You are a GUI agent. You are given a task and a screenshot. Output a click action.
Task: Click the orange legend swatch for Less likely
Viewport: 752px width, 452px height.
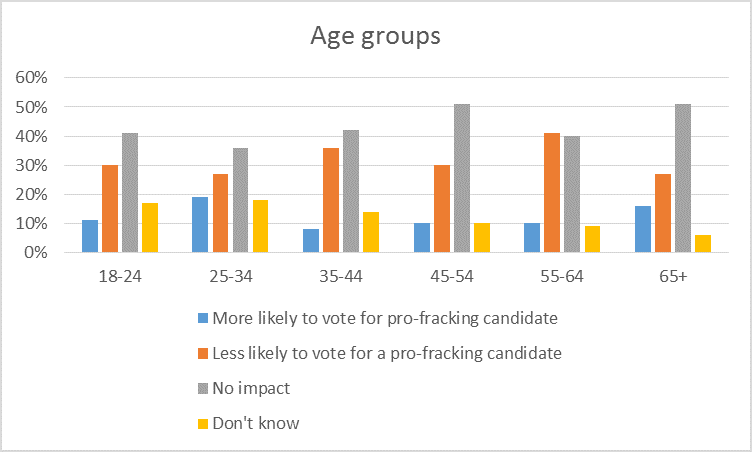pyautogui.click(x=203, y=353)
